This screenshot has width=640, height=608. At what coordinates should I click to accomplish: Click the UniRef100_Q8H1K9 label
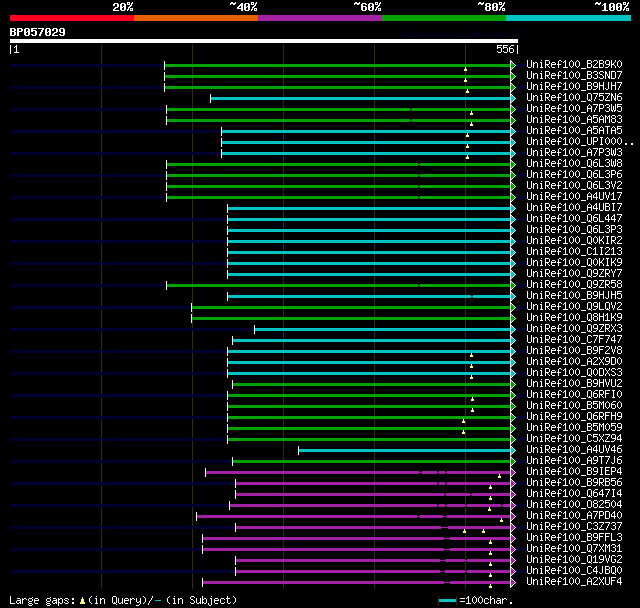(x=574, y=318)
